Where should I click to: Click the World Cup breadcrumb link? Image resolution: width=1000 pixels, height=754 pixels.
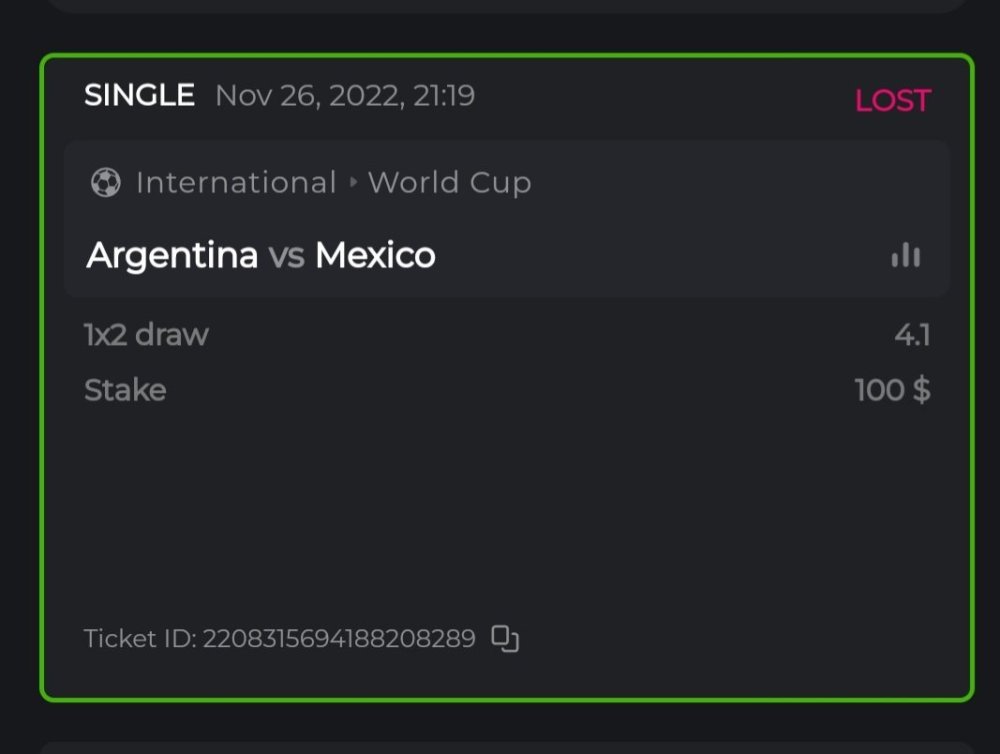449,182
